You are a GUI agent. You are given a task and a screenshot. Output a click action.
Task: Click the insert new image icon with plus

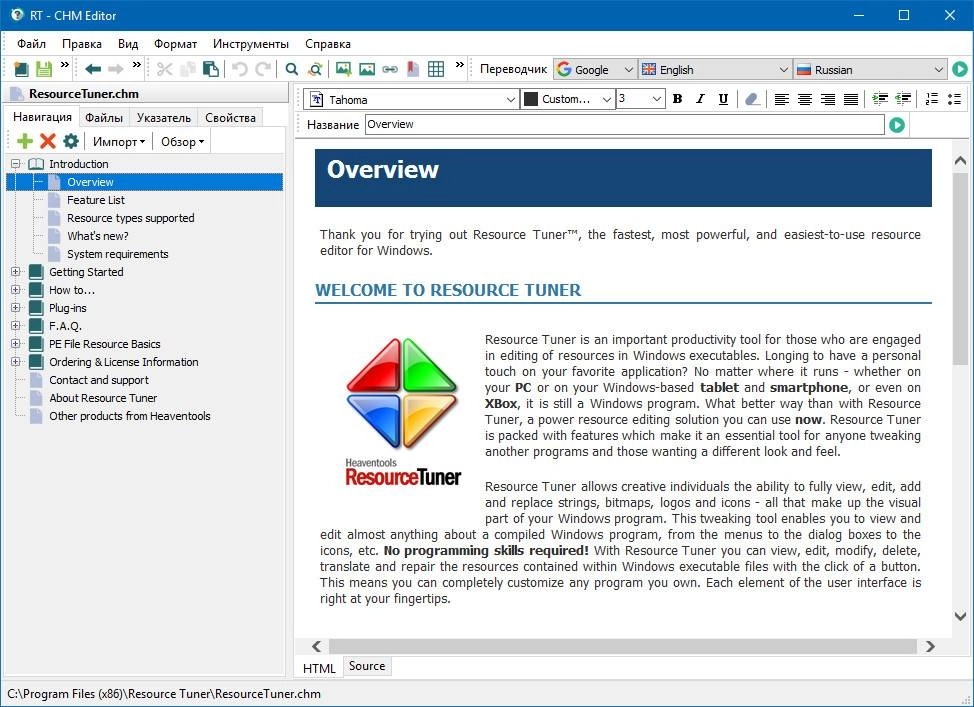(344, 69)
